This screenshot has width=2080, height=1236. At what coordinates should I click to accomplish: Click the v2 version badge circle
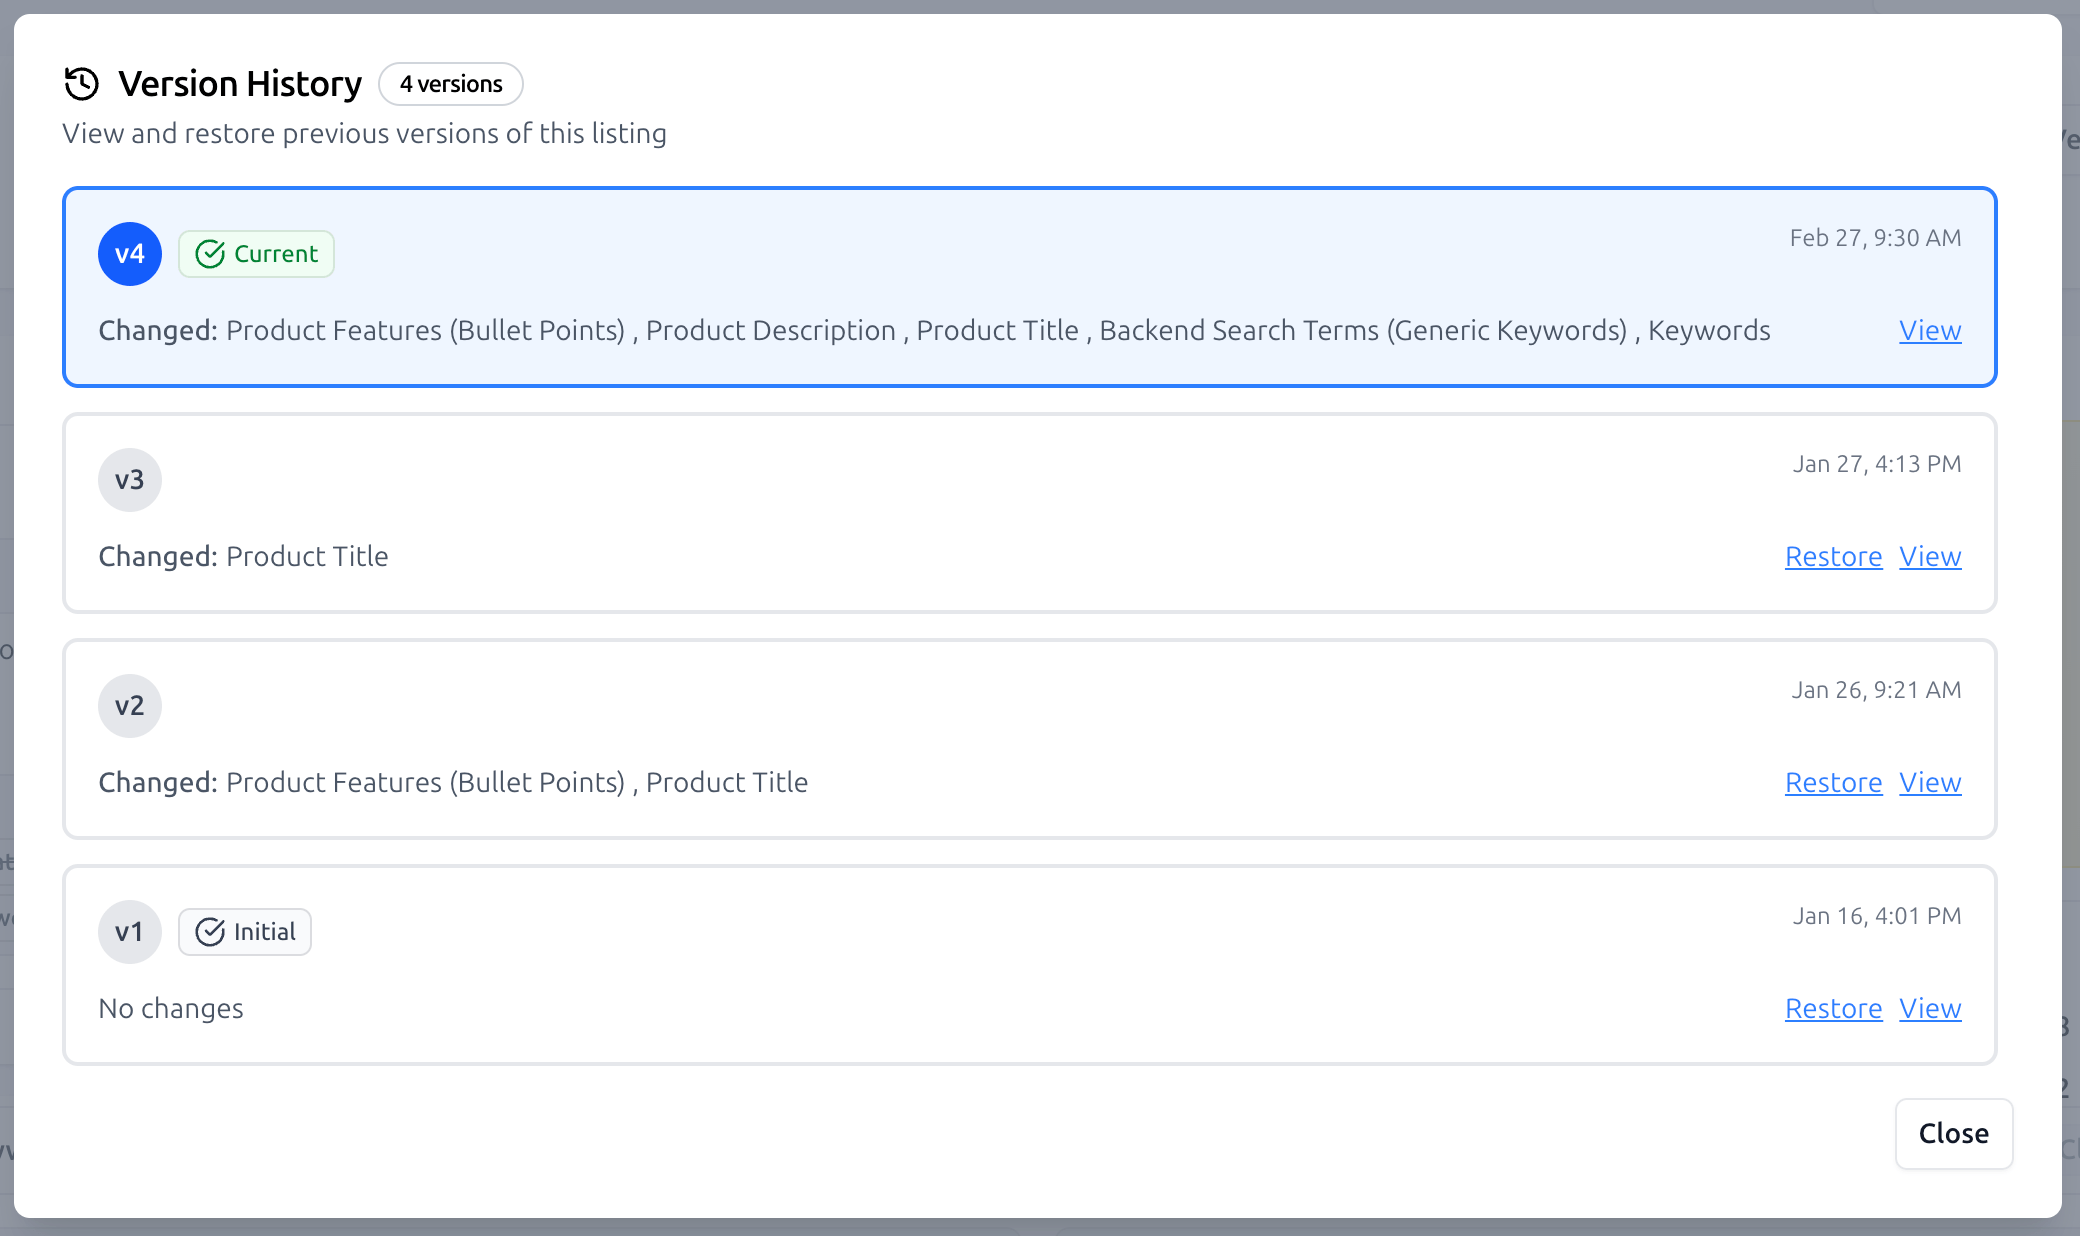click(129, 706)
